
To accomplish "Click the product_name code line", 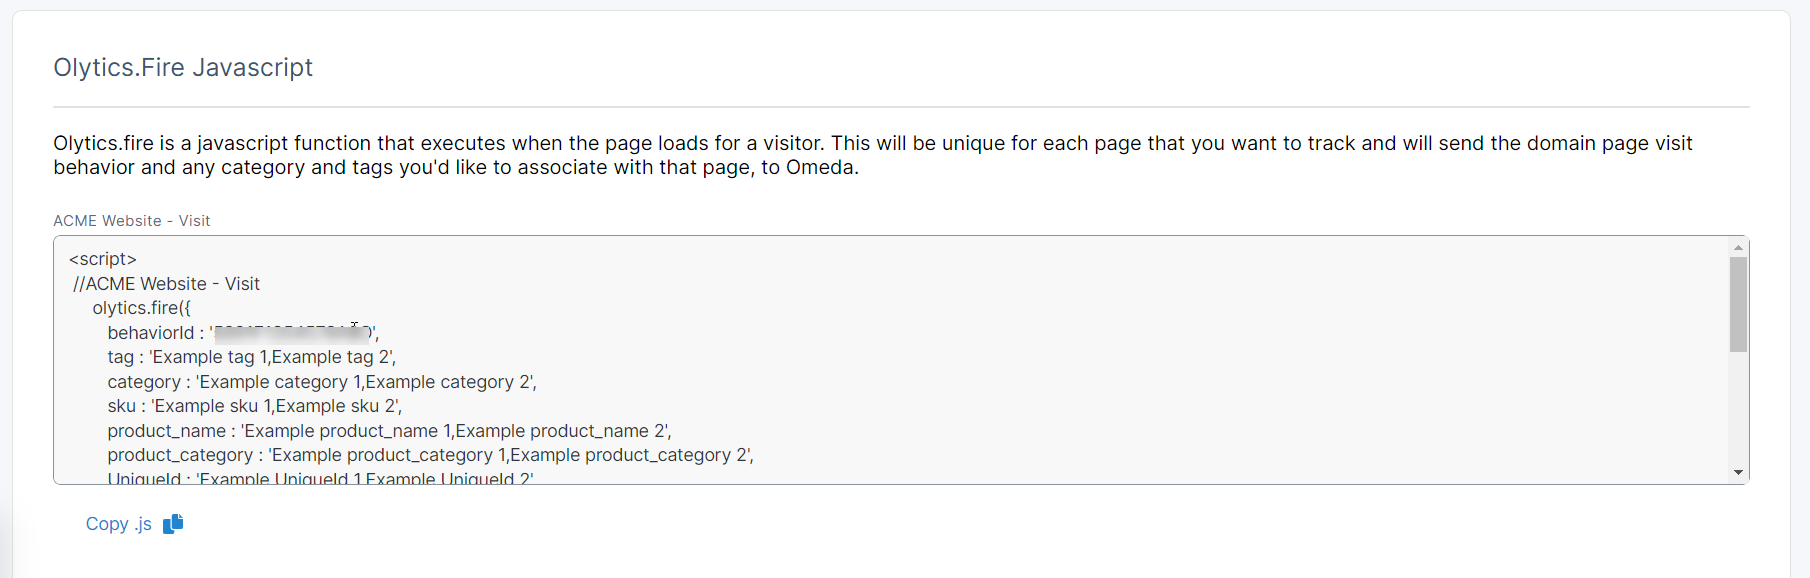I will coord(389,431).
